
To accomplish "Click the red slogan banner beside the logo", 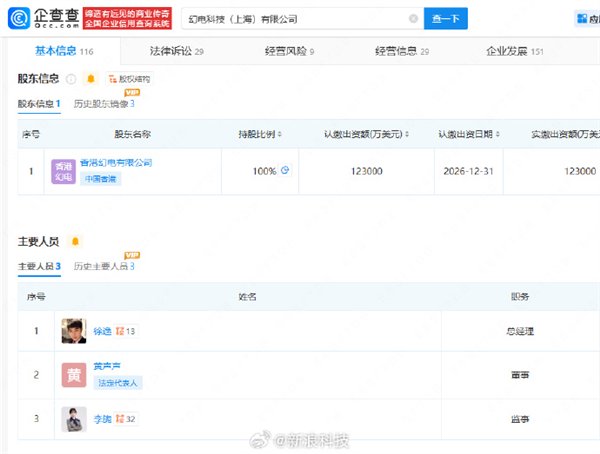I will click(127, 18).
